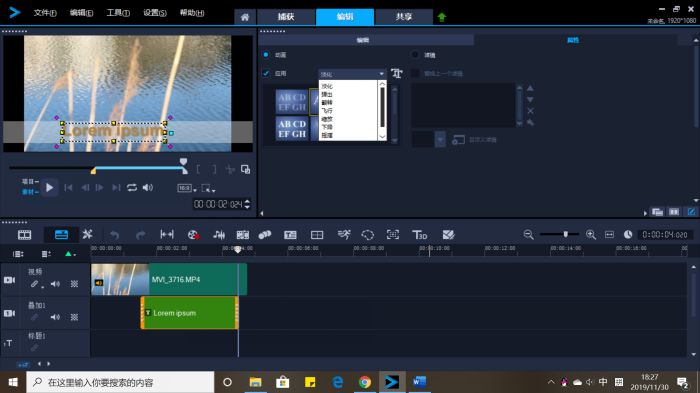Open the title text style 'T' icon
The height and width of the screenshot is (393, 700).
click(396, 73)
